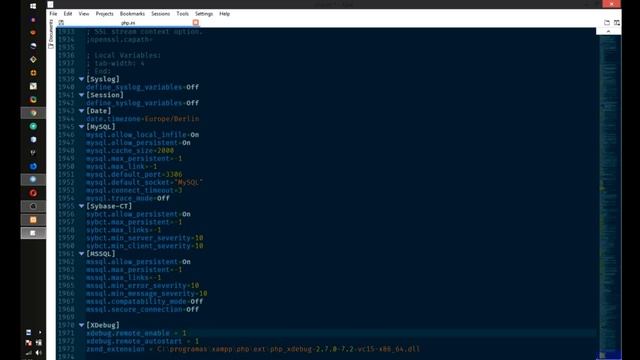Open the Bookmarks menu

tap(132, 13)
